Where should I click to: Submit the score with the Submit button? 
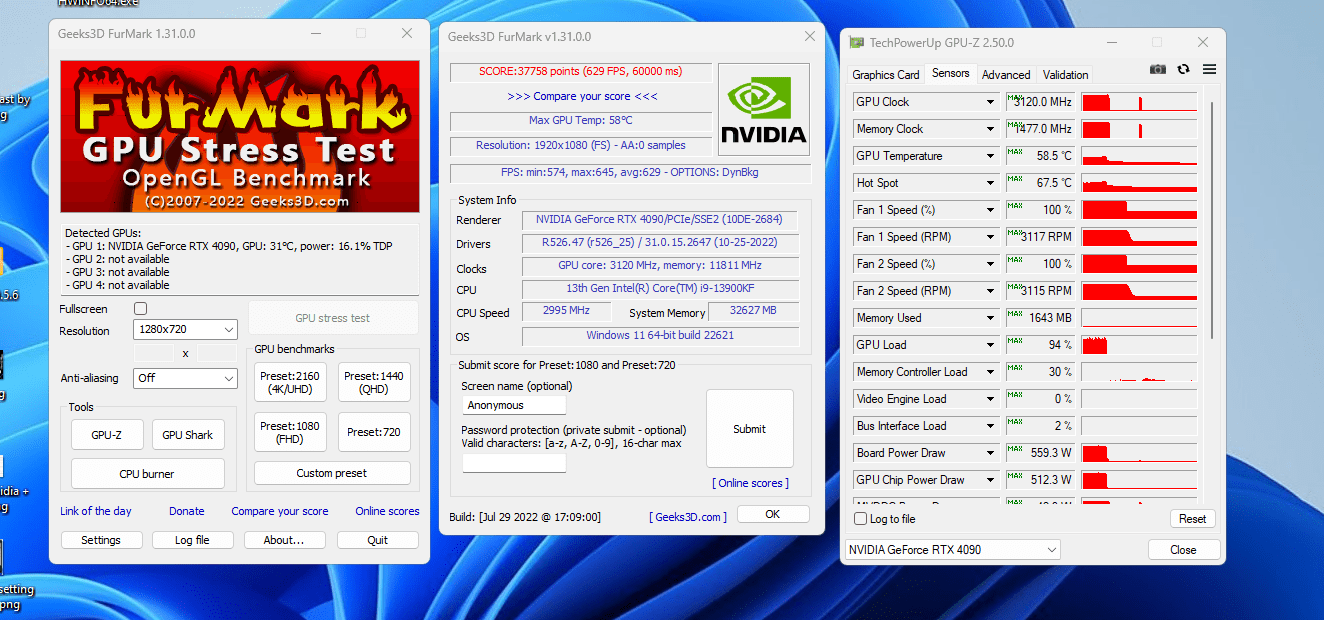tap(749, 429)
